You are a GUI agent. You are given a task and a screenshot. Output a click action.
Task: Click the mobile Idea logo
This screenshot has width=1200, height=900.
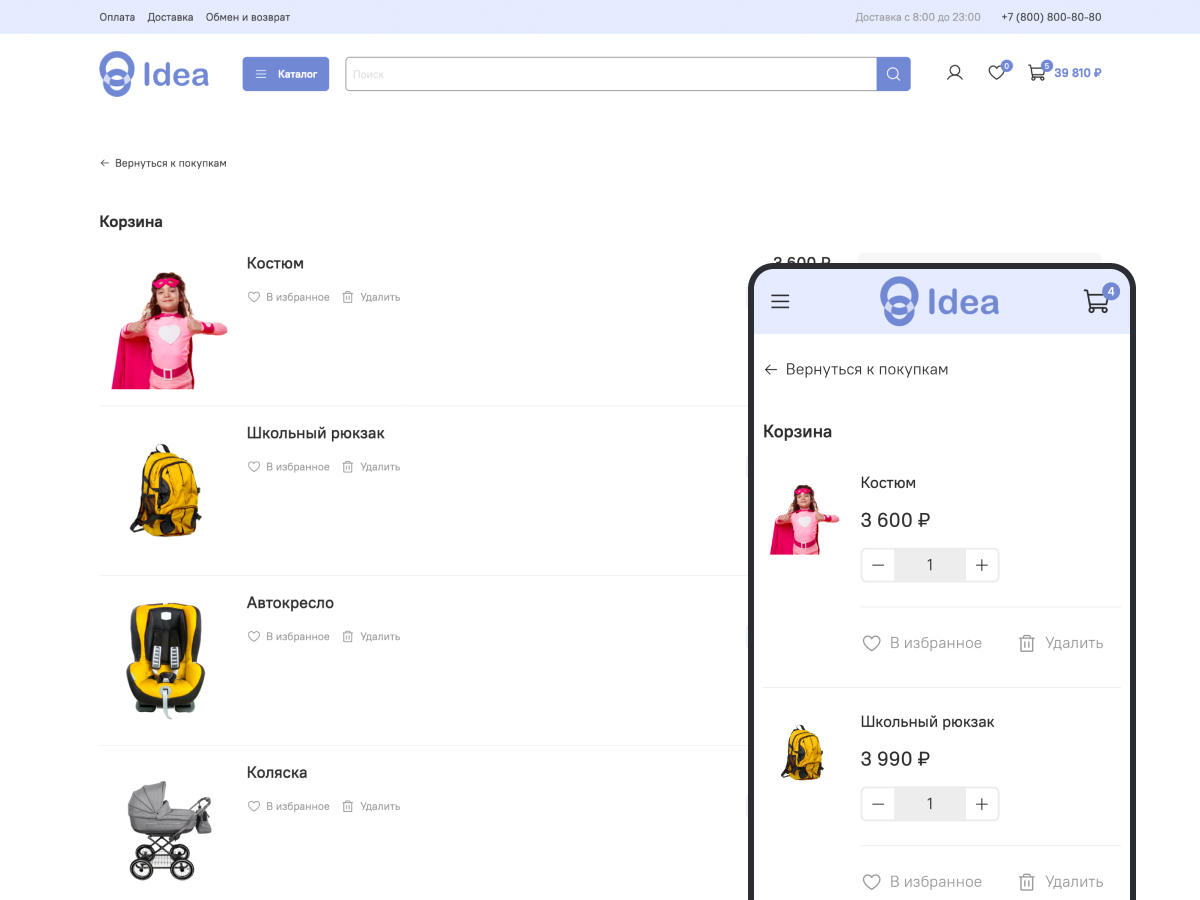[x=939, y=301]
